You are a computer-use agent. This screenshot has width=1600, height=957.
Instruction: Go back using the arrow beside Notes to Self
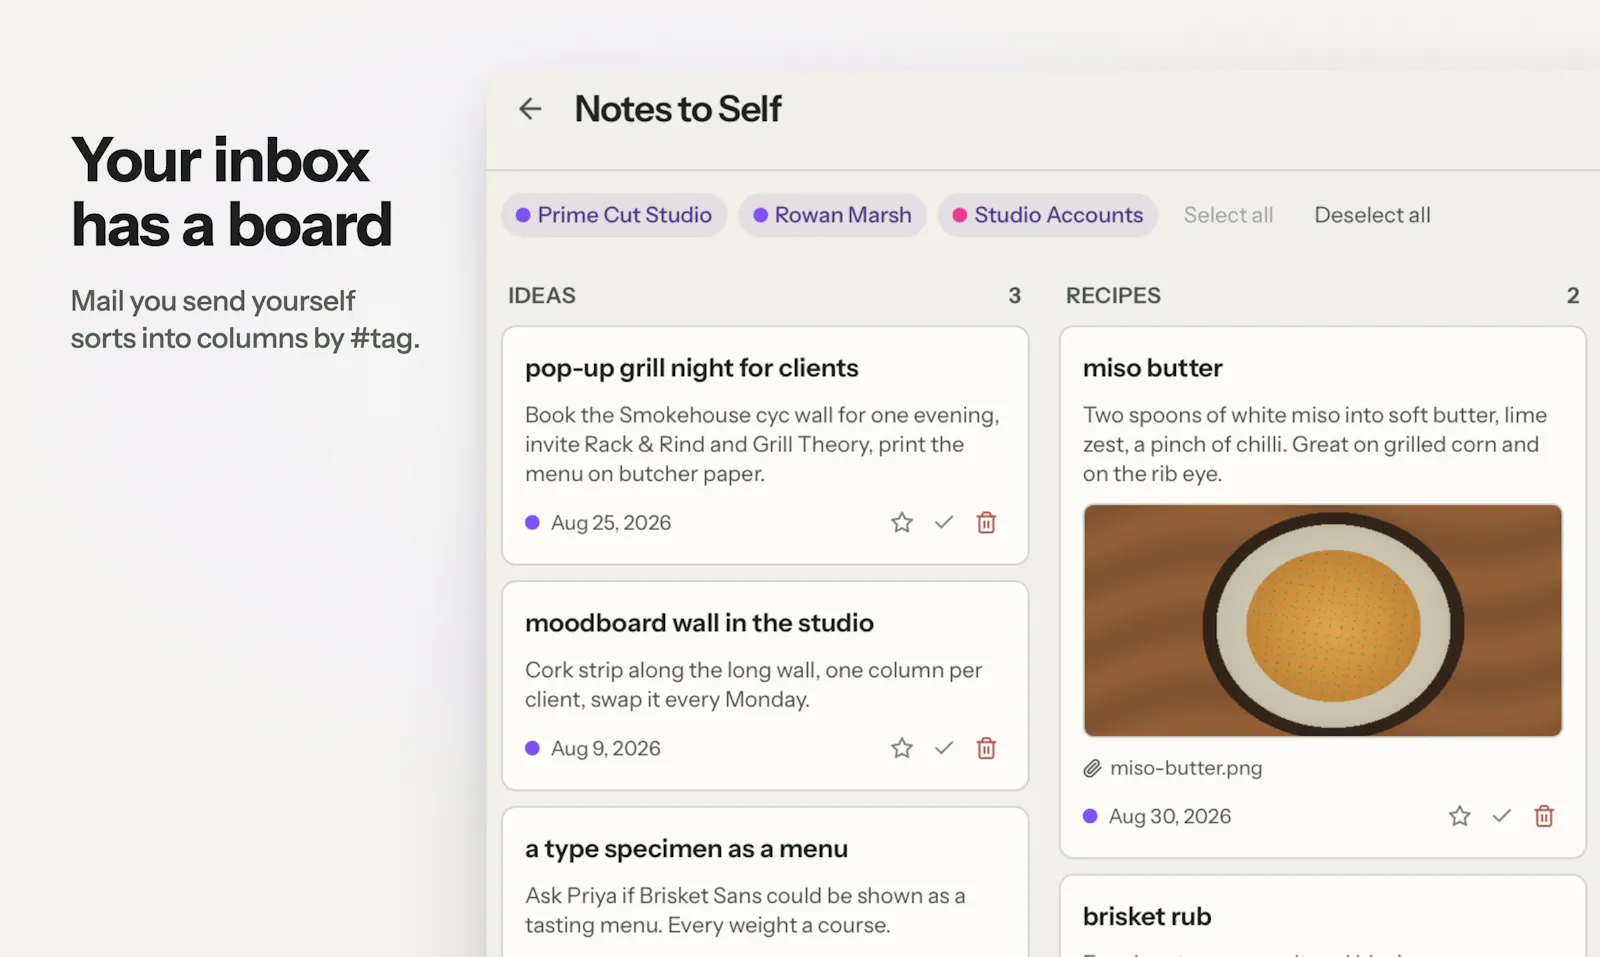pos(530,109)
